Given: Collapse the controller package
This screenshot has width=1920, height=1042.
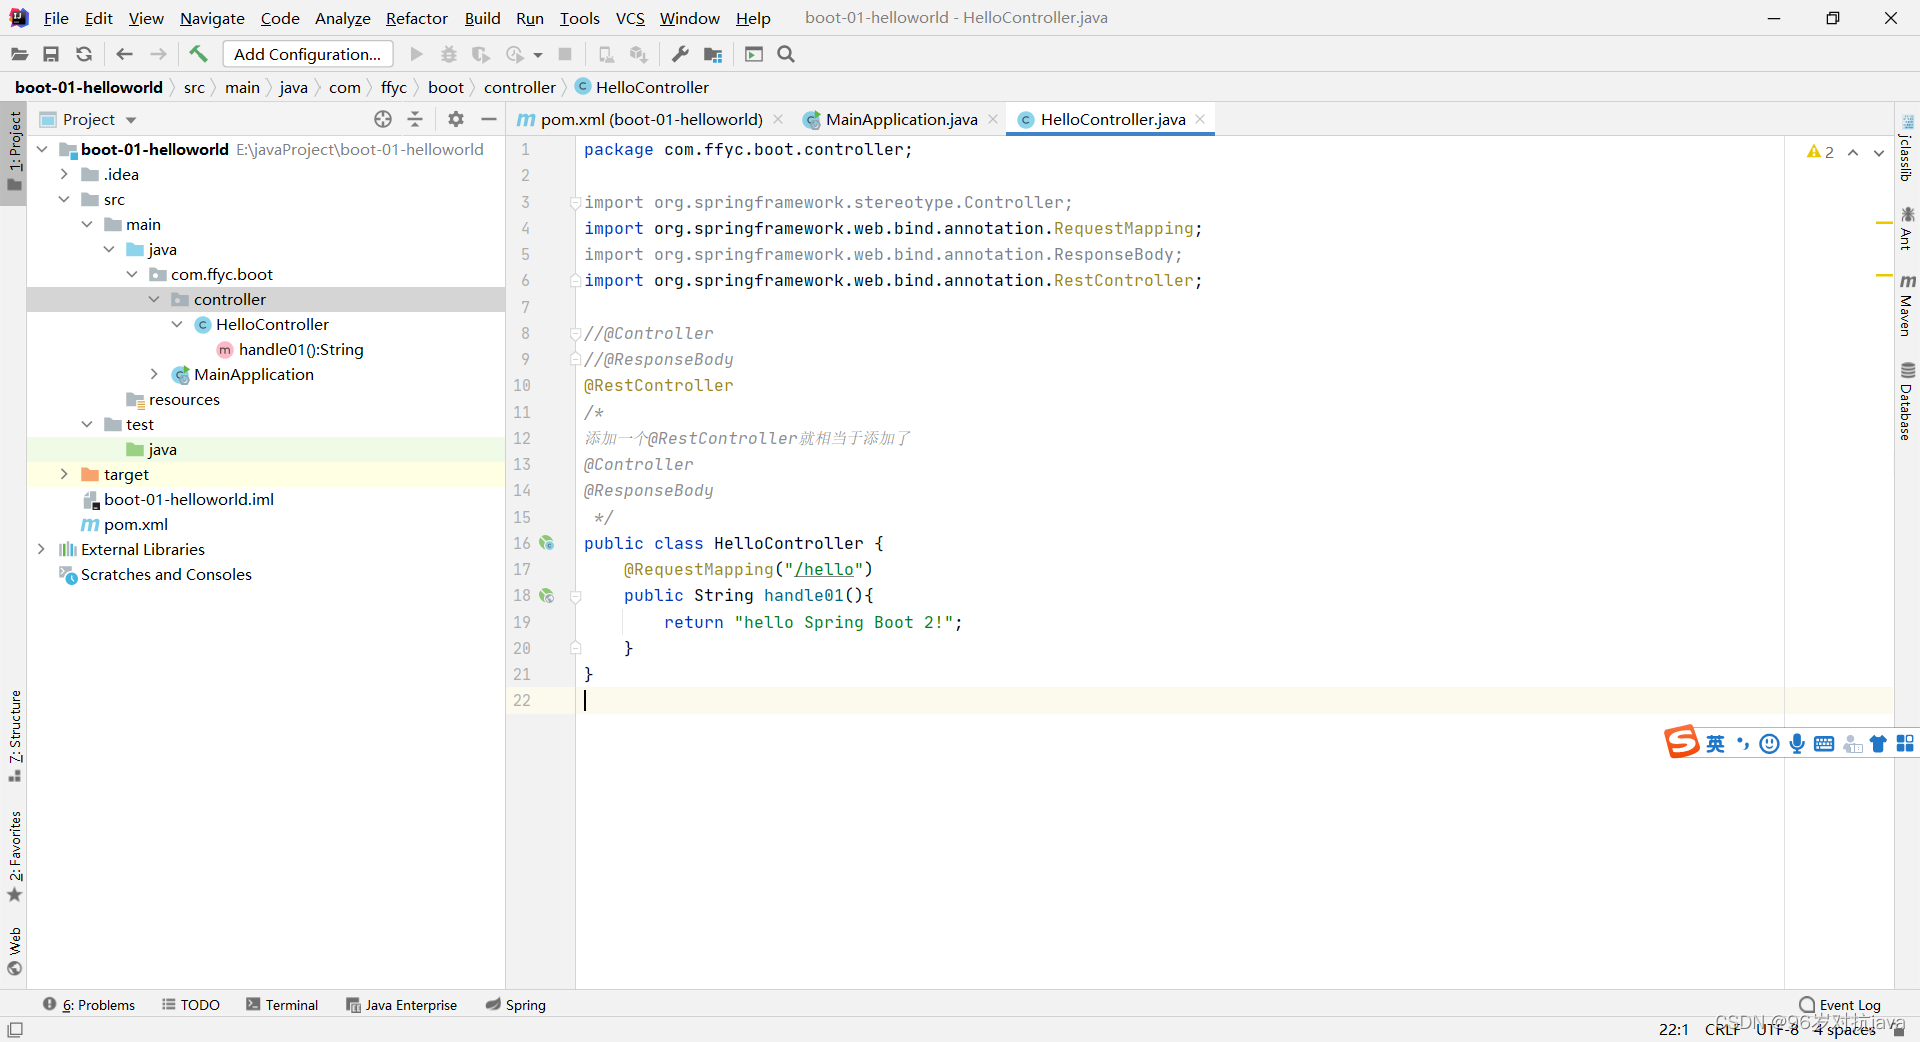Looking at the screenshot, I should 154,299.
